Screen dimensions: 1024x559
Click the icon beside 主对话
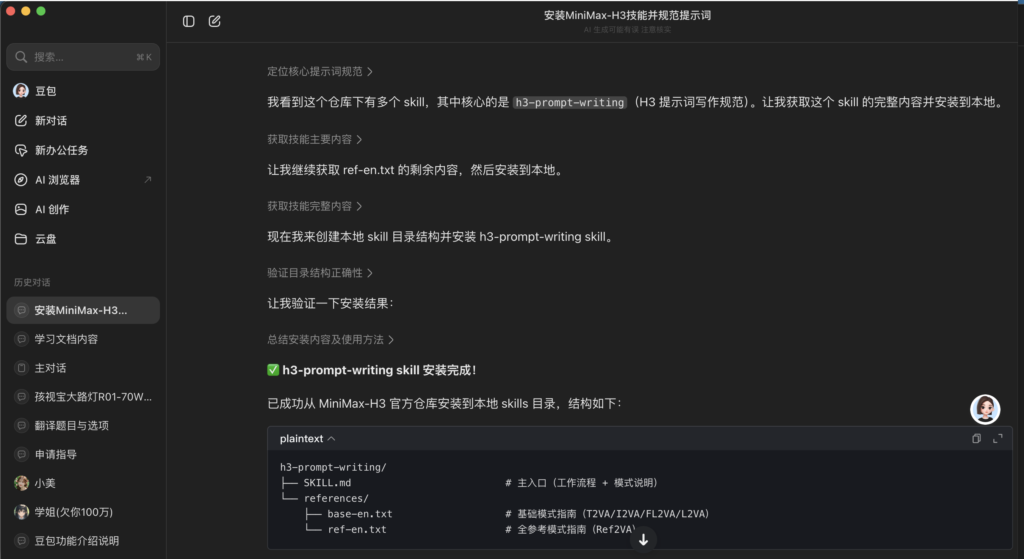coord(22,368)
